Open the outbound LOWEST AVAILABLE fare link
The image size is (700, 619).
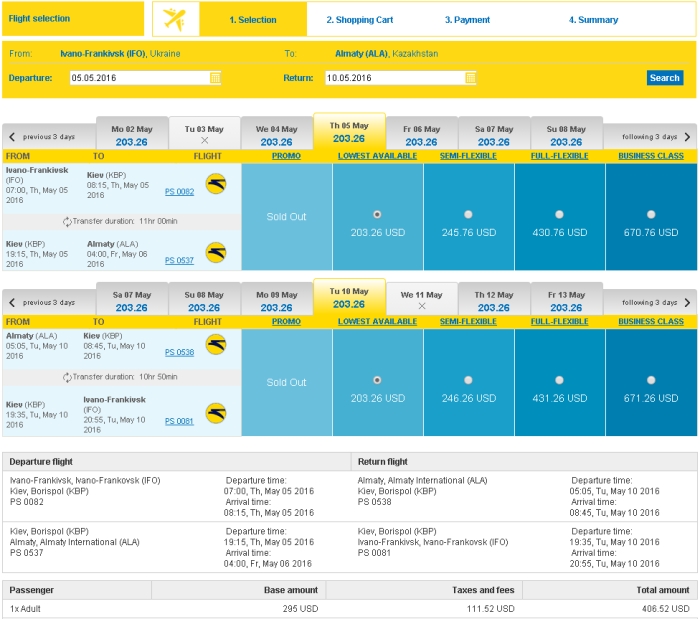pyautogui.click(x=377, y=156)
